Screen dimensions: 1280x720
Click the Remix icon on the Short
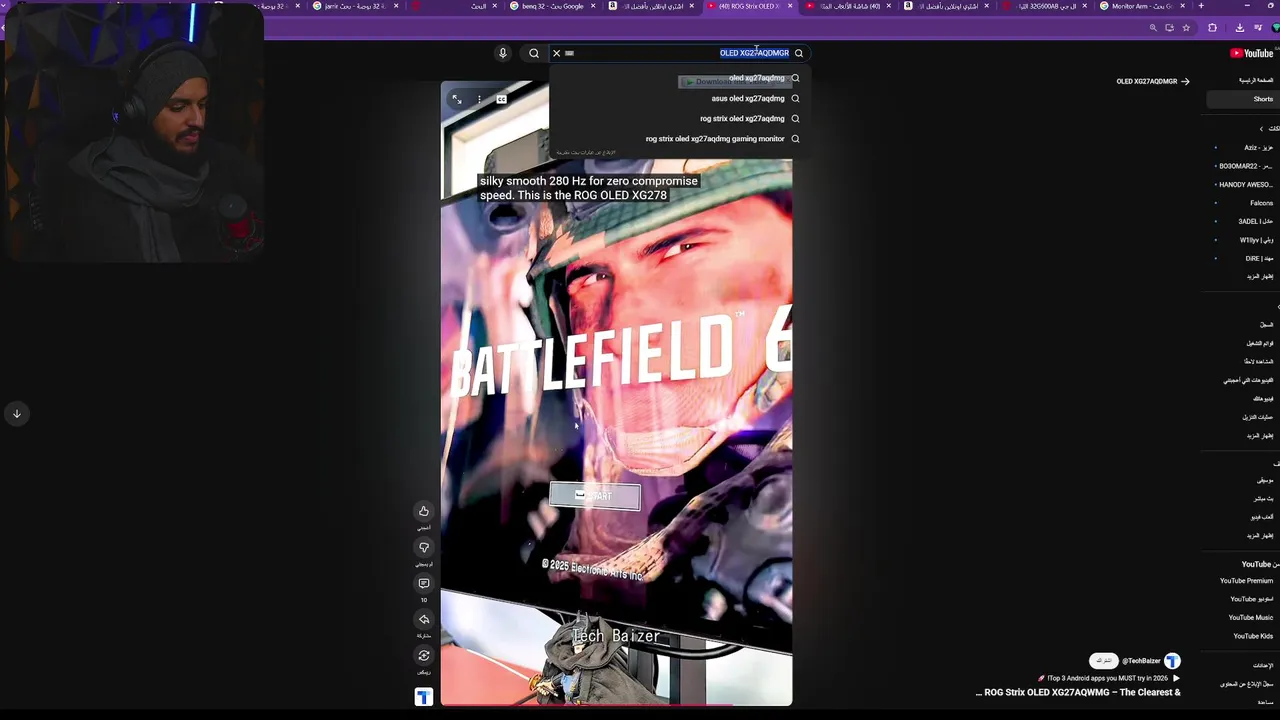424,655
